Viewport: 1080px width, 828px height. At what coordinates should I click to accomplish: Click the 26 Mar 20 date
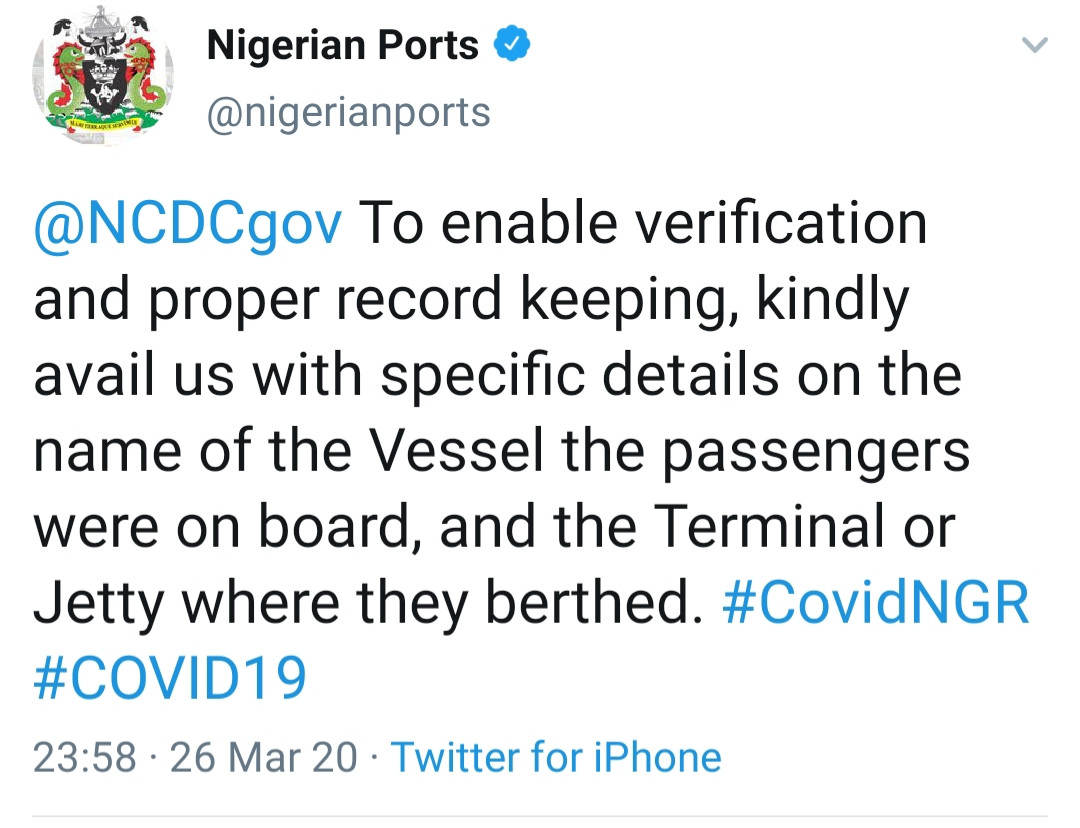coord(264,757)
